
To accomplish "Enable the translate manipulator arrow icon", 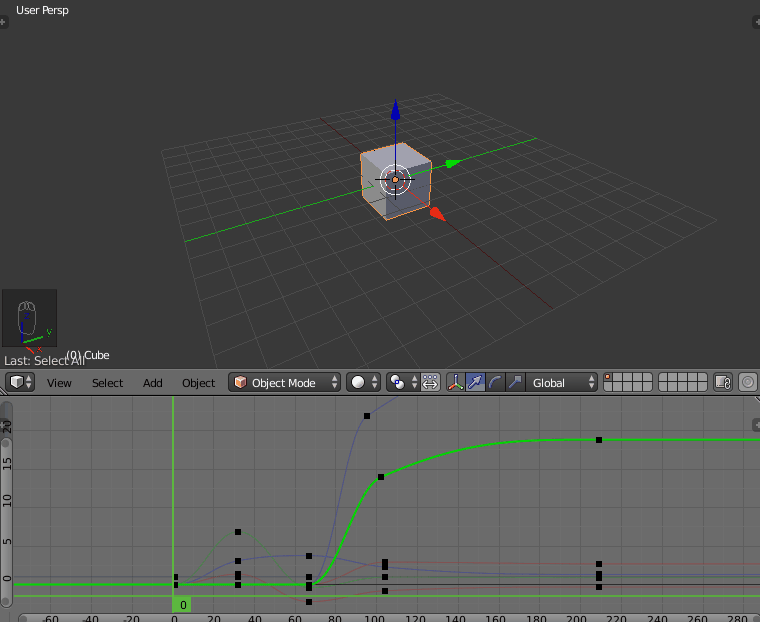I will pyautogui.click(x=475, y=383).
